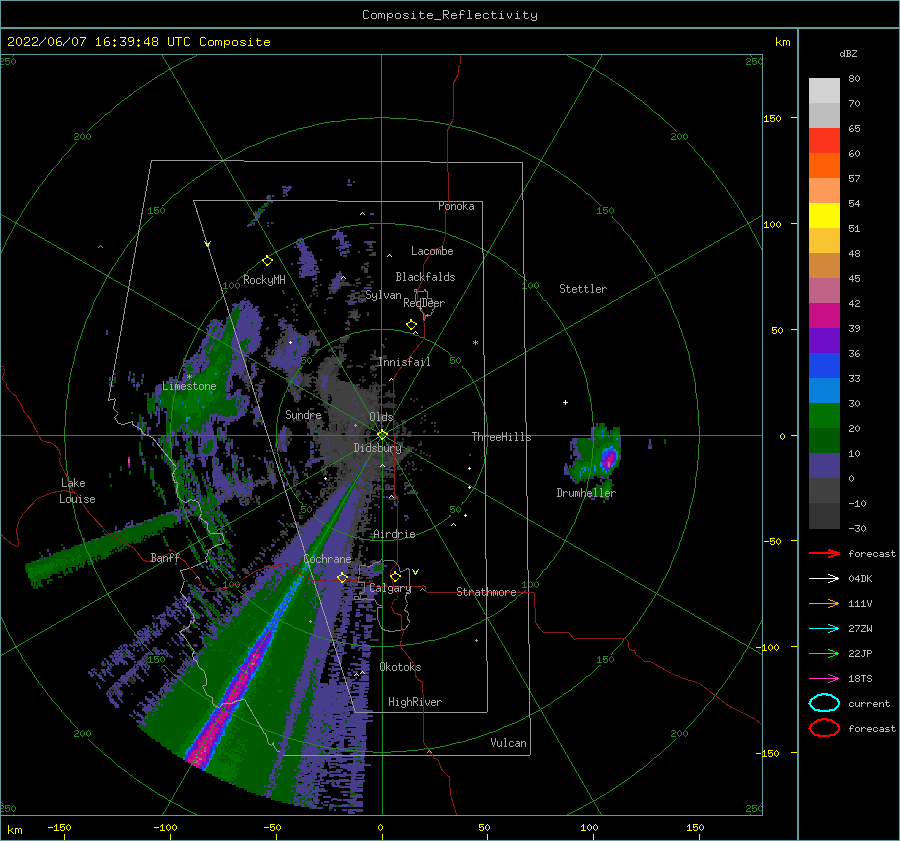The height and width of the screenshot is (841, 900).
Task: Click the green 22JP arrow icon
Action: (824, 653)
